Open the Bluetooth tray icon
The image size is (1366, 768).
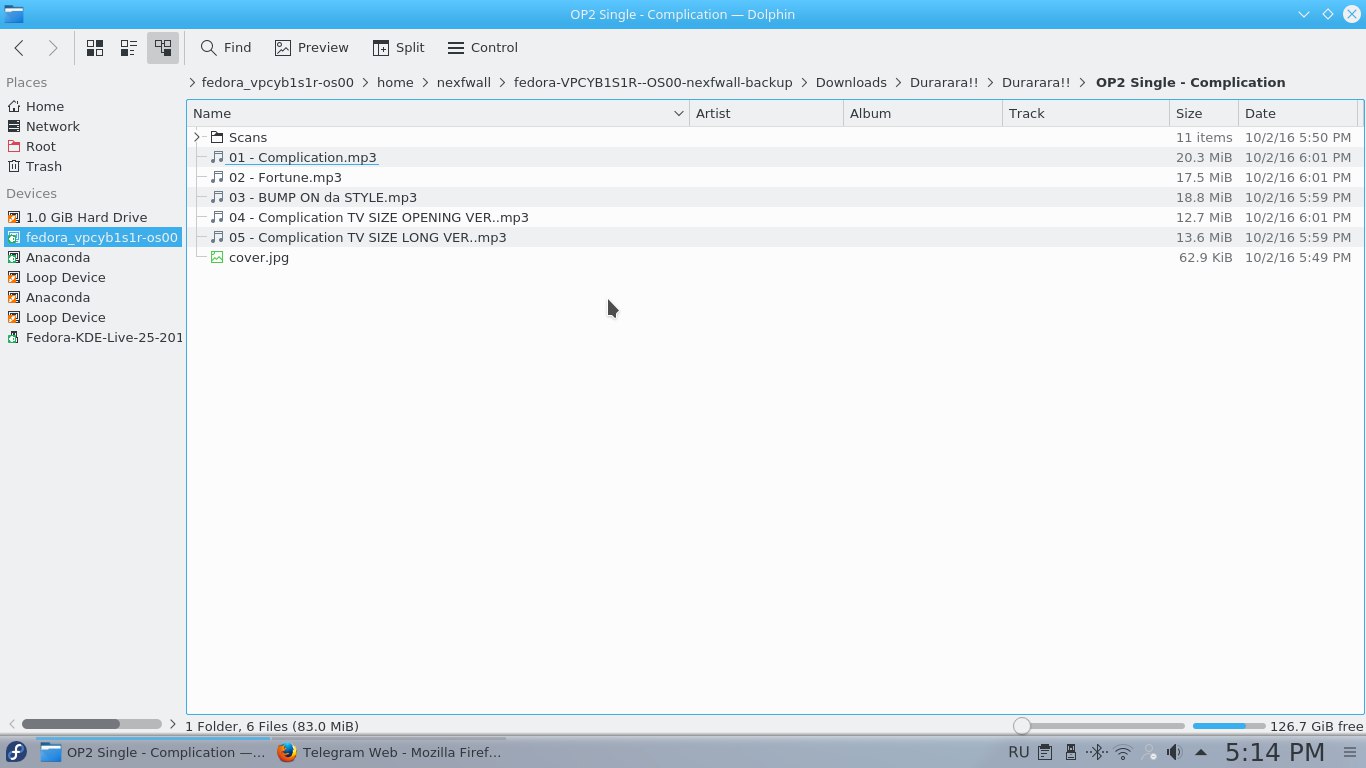click(1096, 752)
